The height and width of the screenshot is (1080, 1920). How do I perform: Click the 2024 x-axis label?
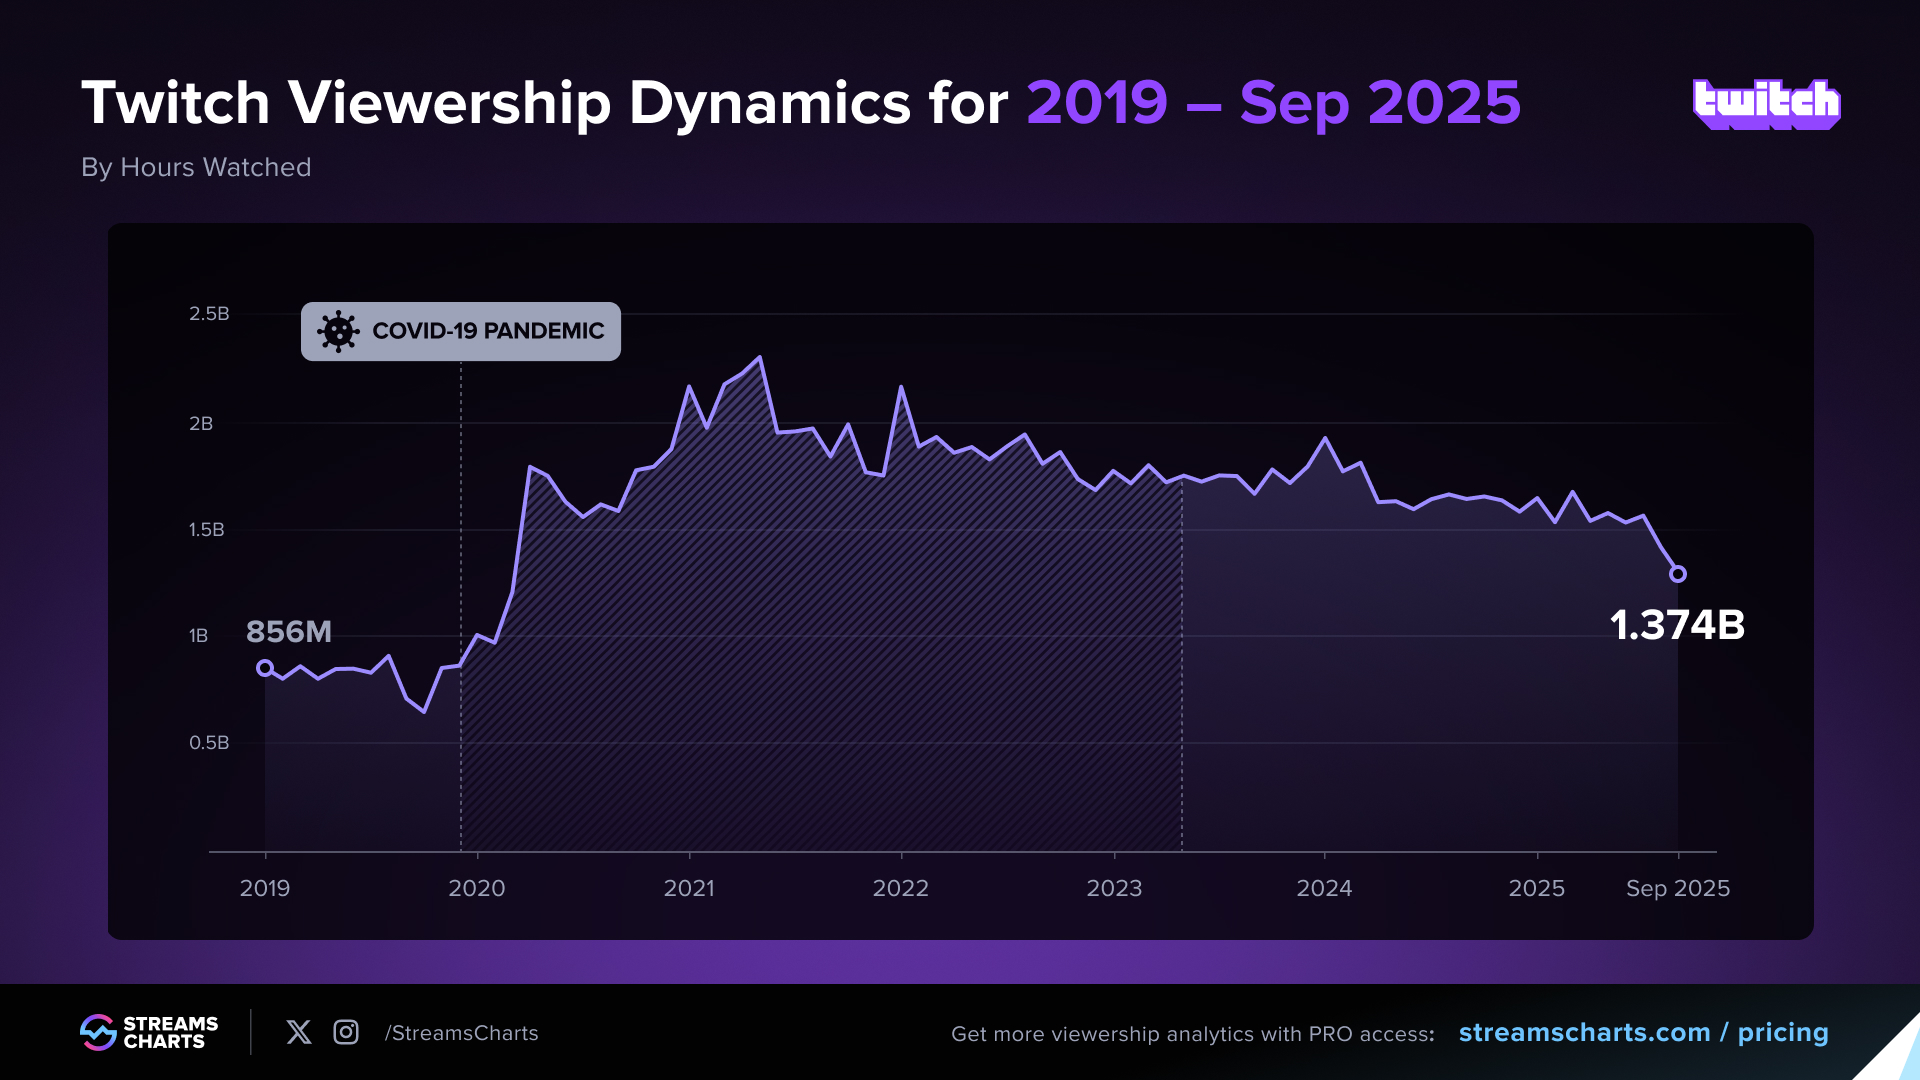click(x=1324, y=888)
